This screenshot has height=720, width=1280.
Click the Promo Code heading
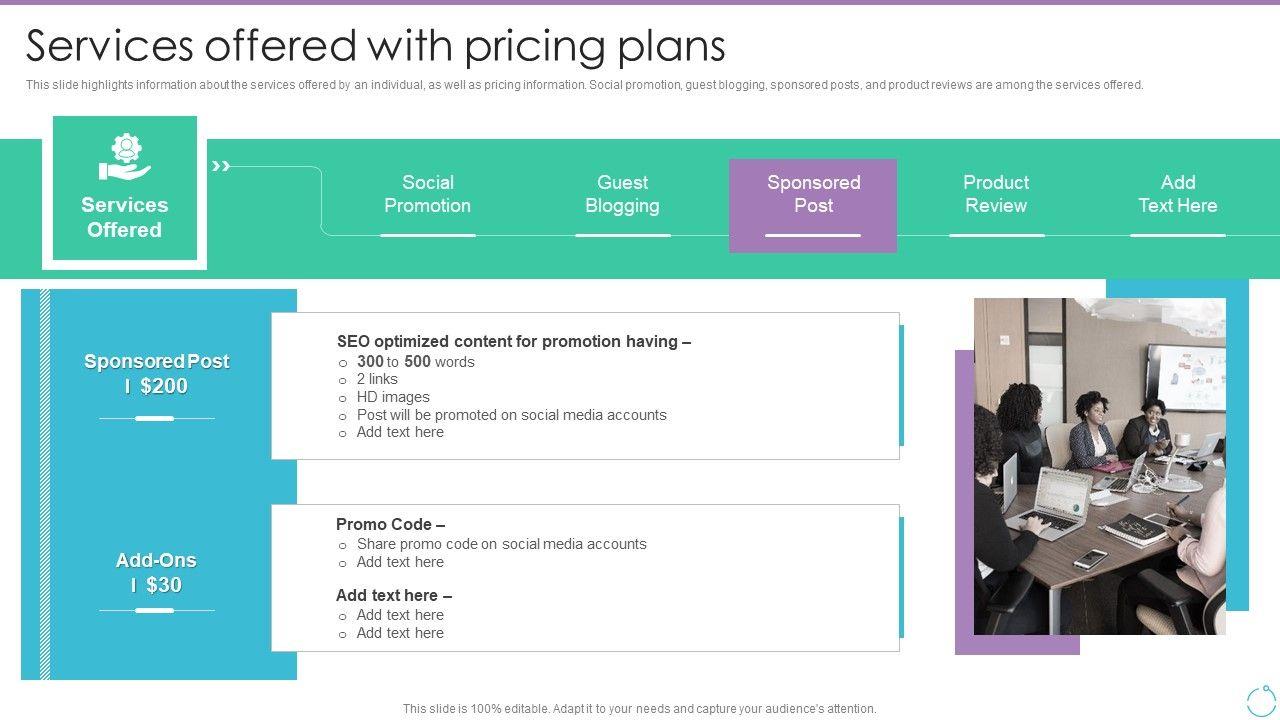click(x=390, y=524)
